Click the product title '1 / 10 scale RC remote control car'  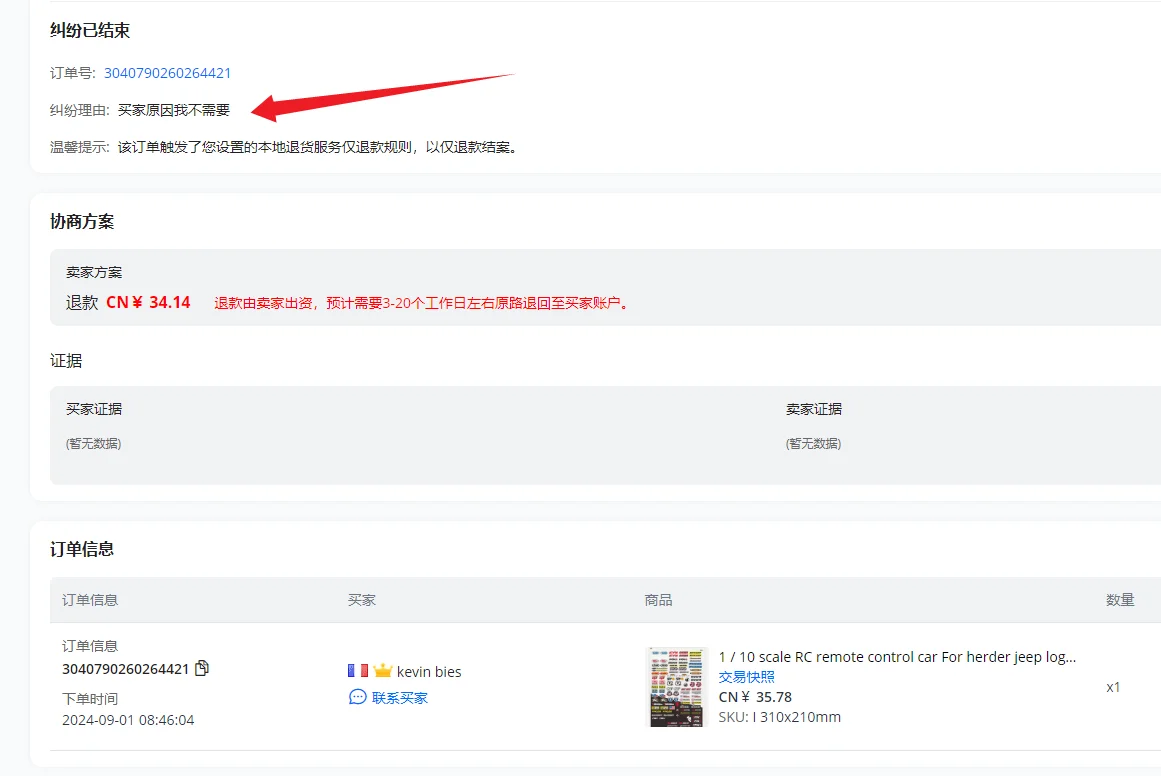point(897,657)
